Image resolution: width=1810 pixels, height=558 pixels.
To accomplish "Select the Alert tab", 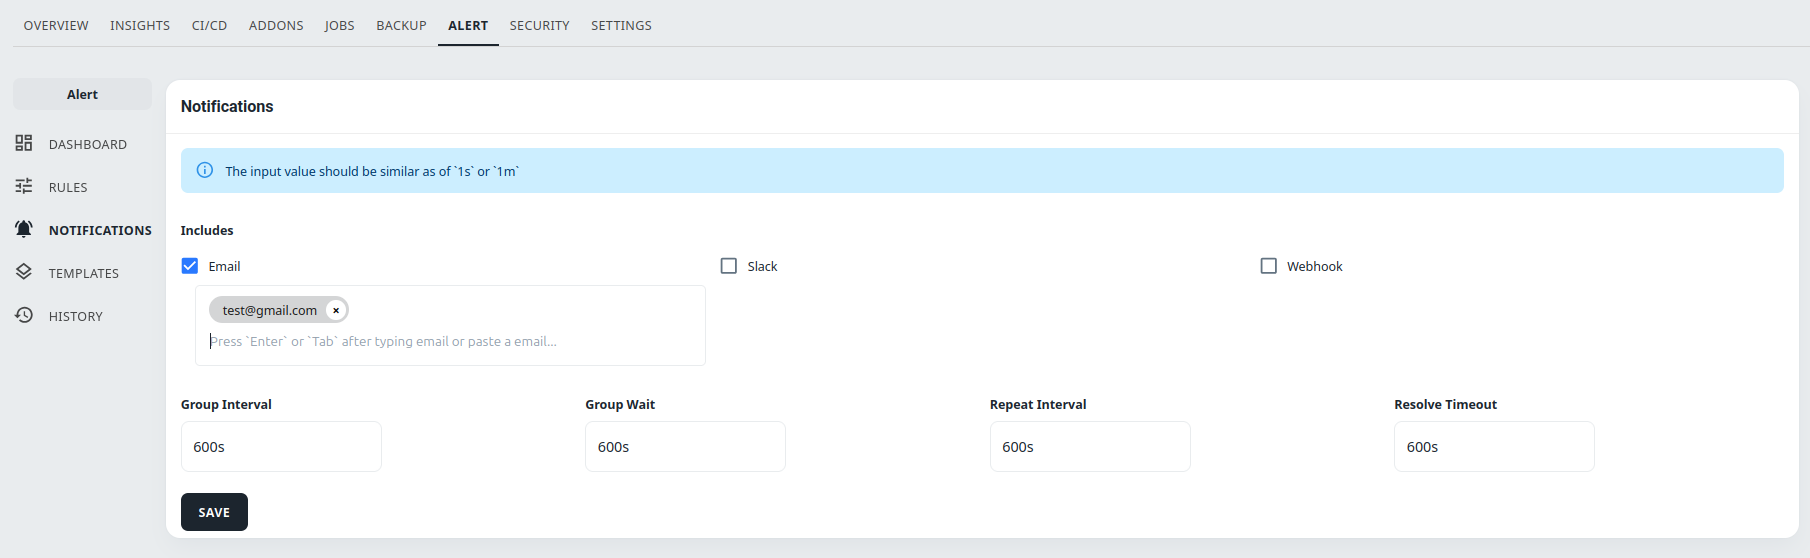I will click(x=468, y=25).
